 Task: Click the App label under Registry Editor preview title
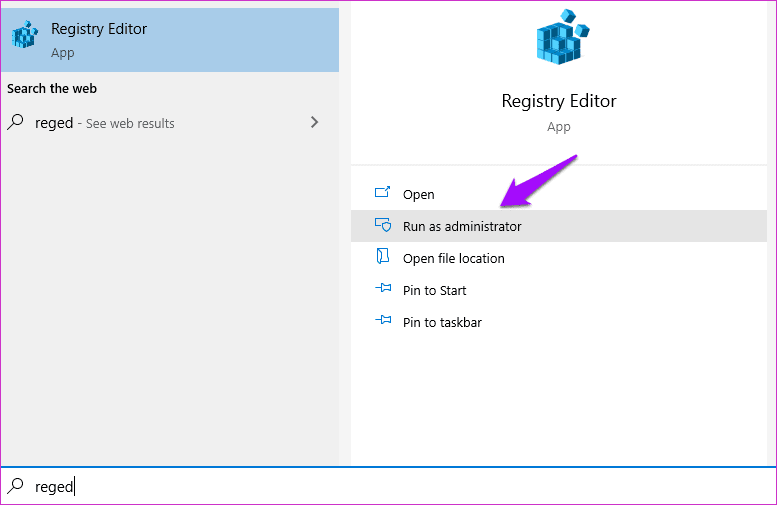[x=558, y=127]
